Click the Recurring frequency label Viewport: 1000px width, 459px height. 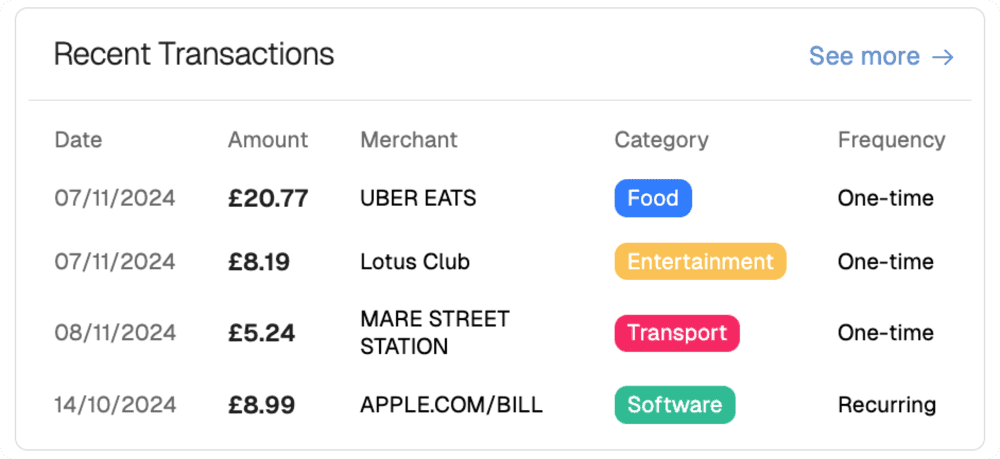[x=886, y=405]
